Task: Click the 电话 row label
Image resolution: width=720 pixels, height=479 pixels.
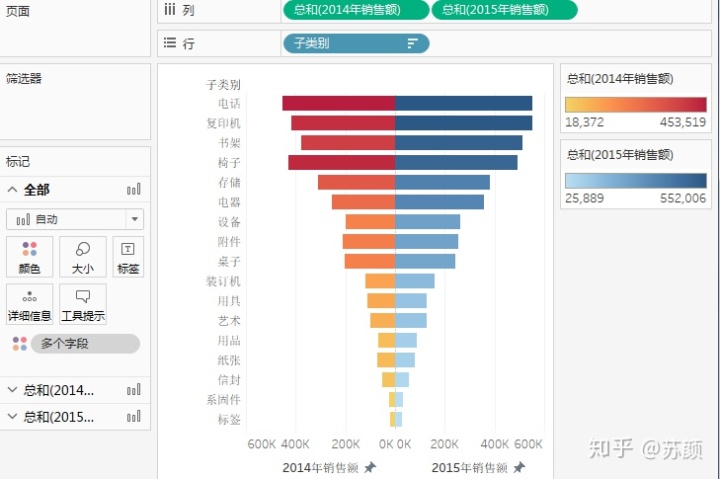Action: click(x=229, y=103)
